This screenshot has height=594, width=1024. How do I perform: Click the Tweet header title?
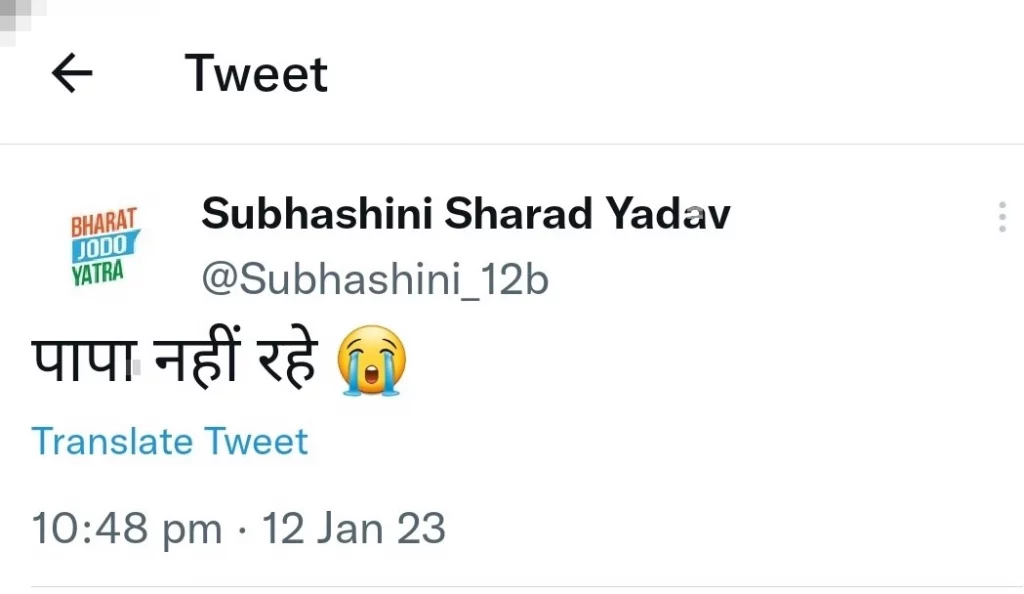coord(256,74)
